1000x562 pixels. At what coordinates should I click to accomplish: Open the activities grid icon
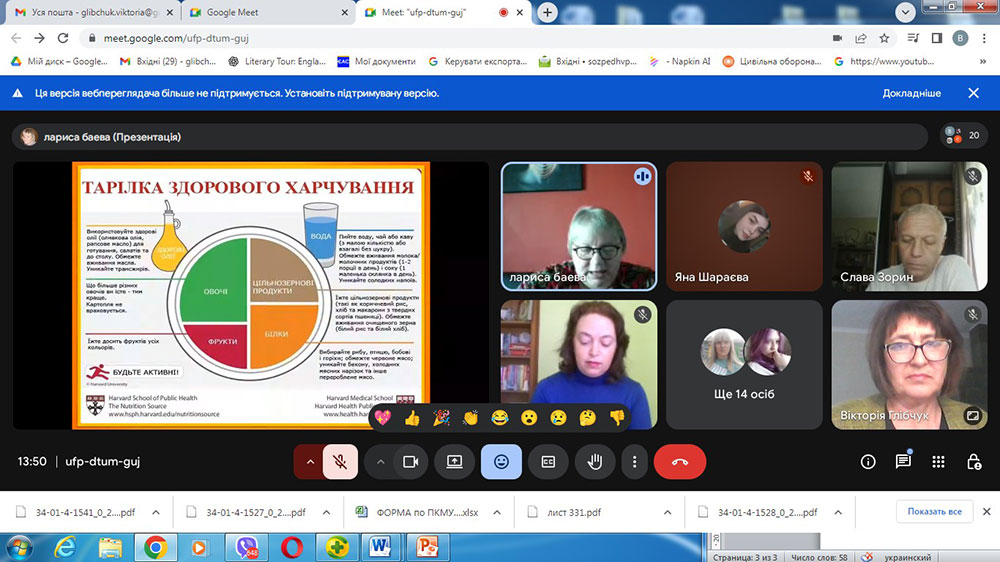938,462
